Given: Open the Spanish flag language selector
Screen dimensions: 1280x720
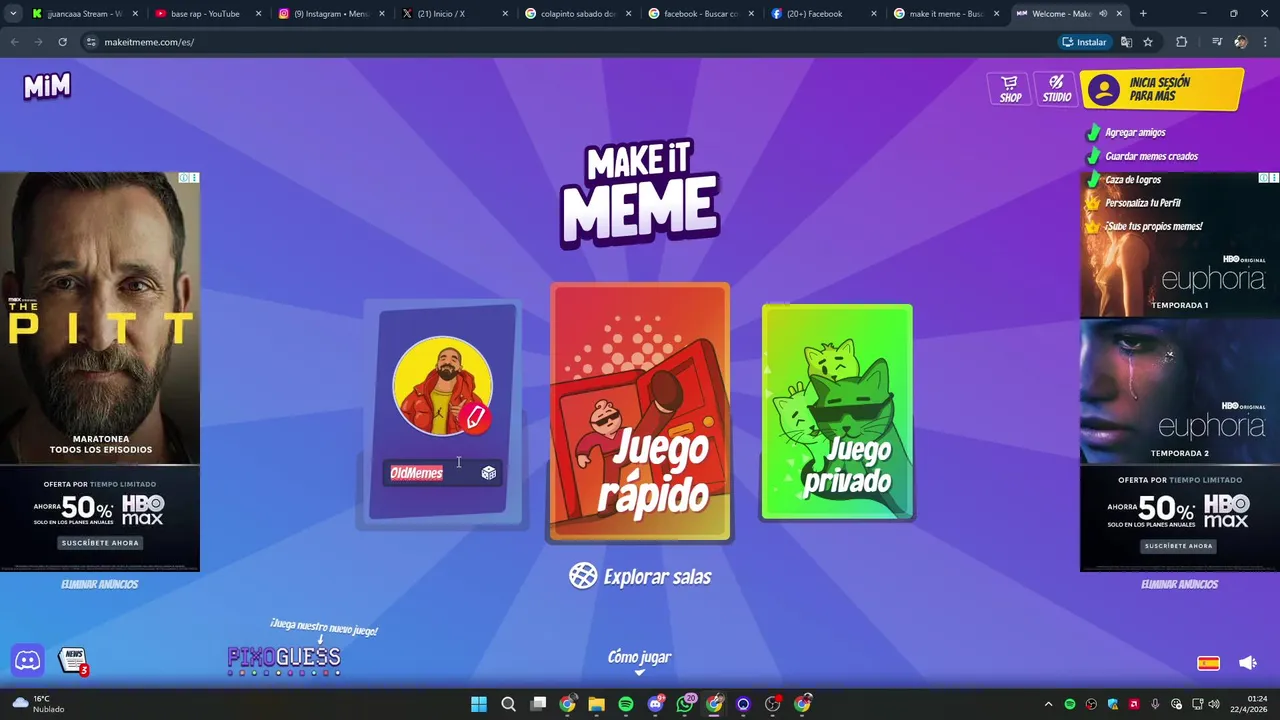Looking at the screenshot, I should pos(1208,663).
